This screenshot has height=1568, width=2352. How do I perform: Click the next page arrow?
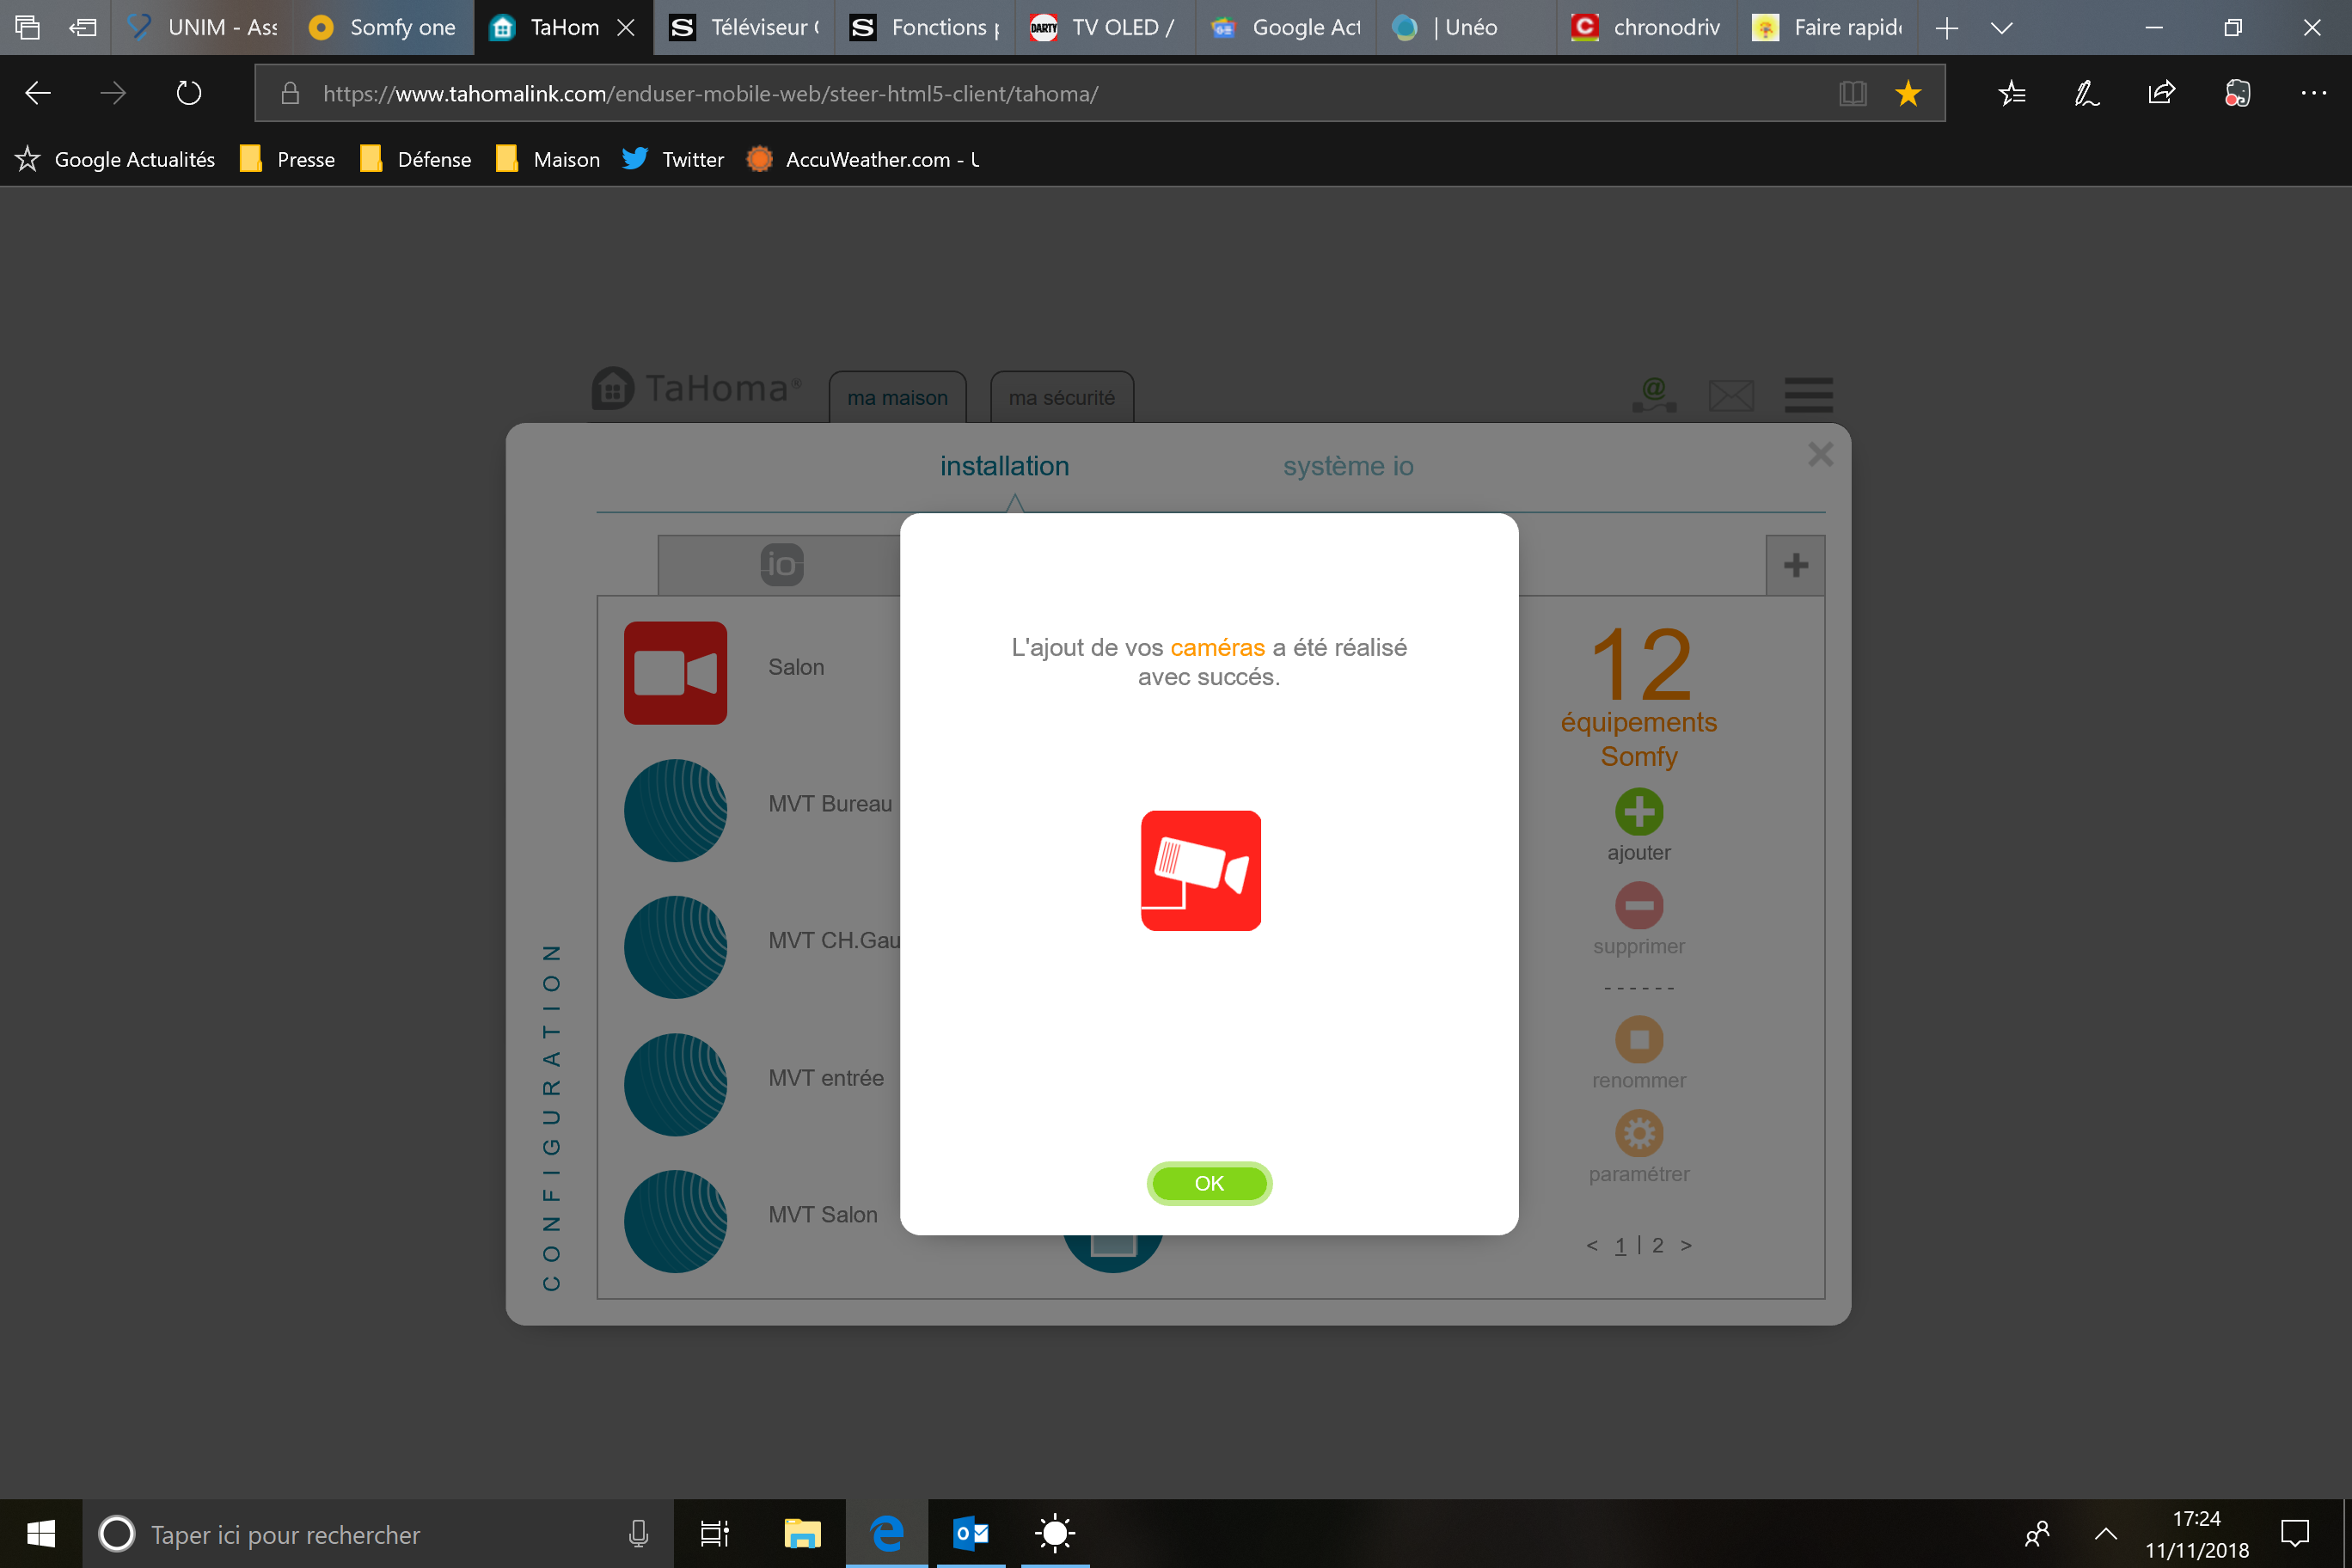(x=1687, y=1245)
